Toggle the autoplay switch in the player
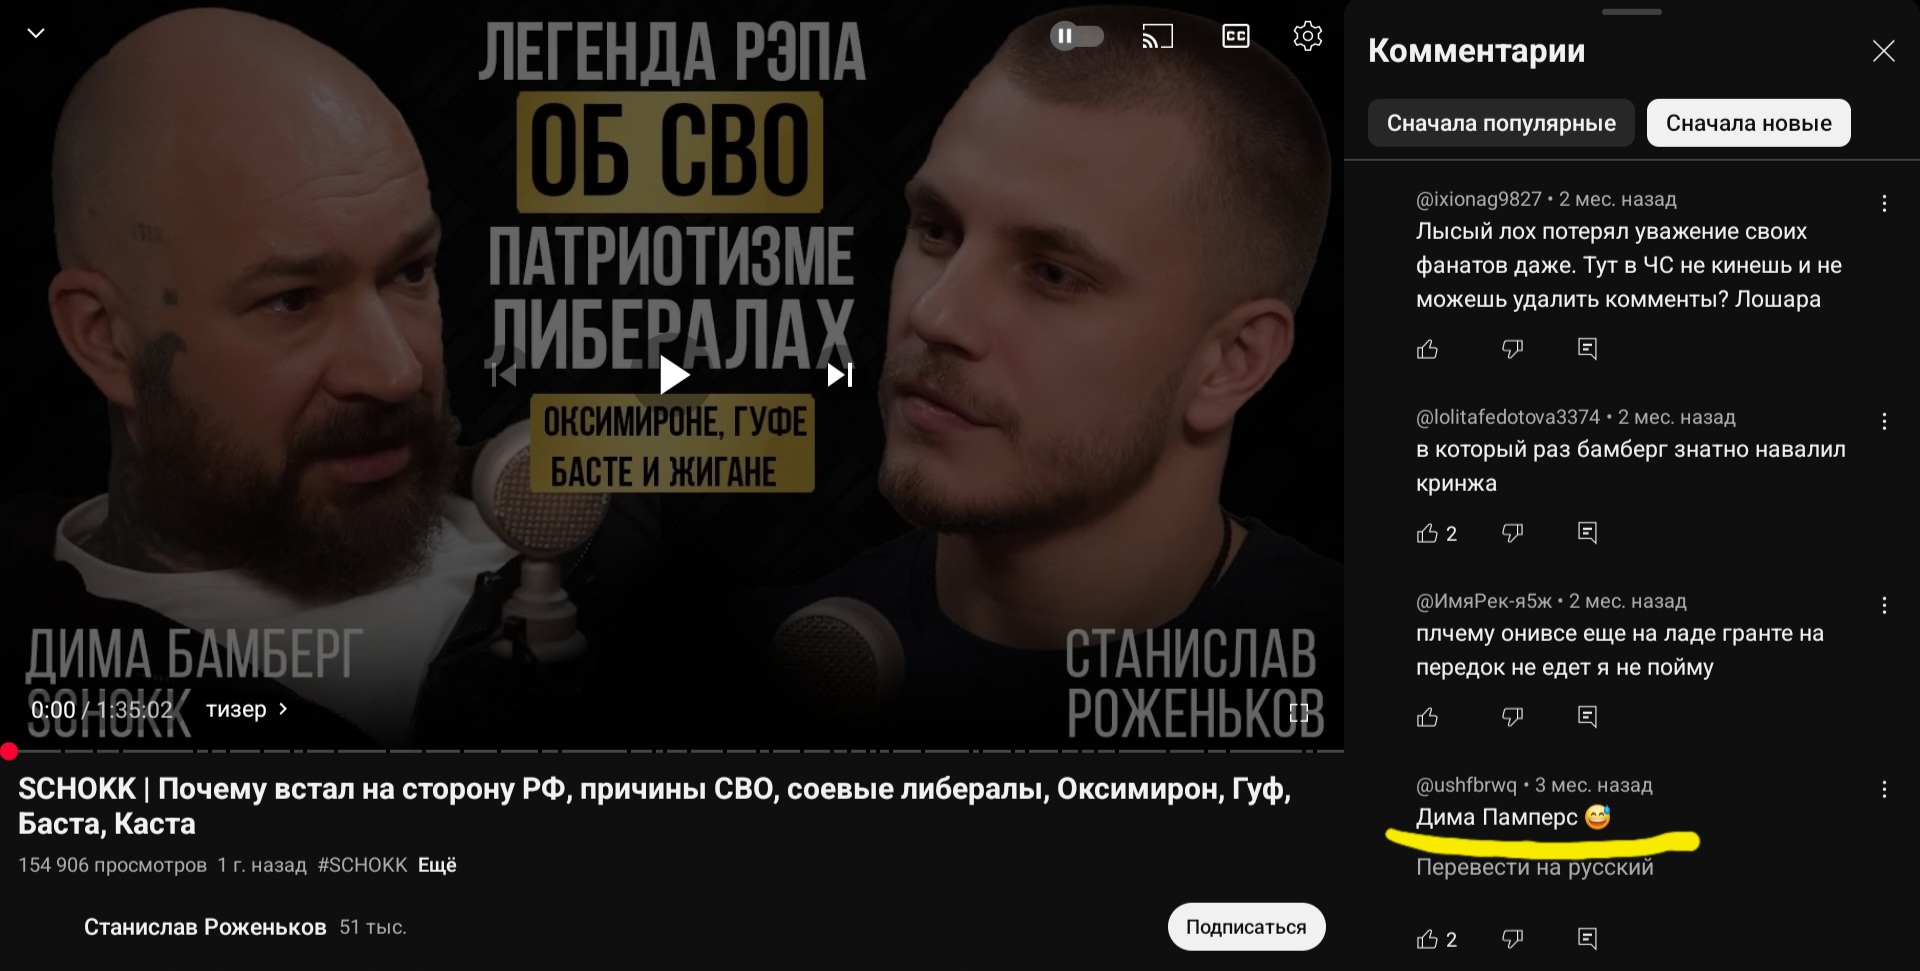Screen dimensions: 1920x971 pyautogui.click(x=1077, y=37)
